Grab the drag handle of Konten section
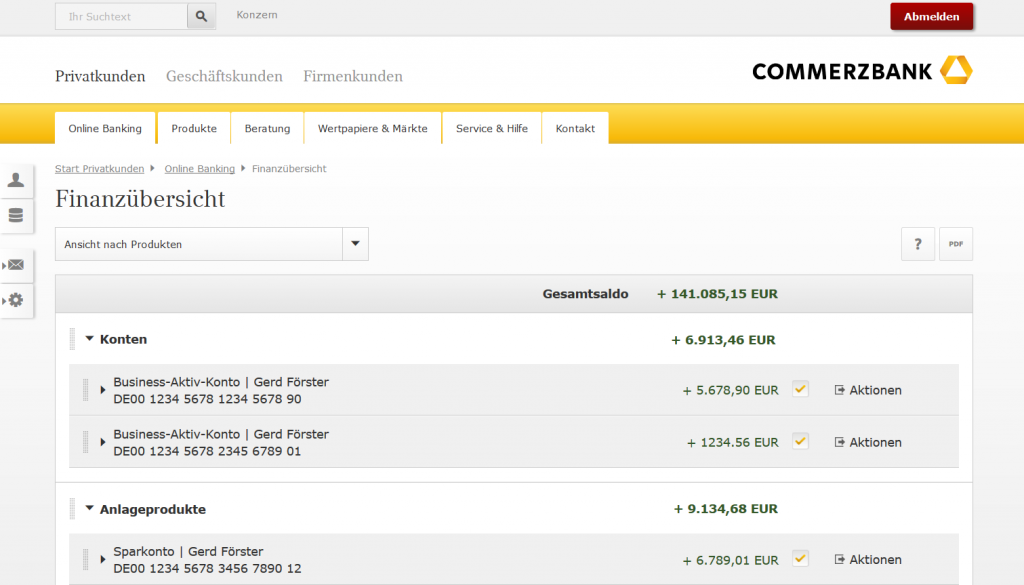 (x=72, y=340)
